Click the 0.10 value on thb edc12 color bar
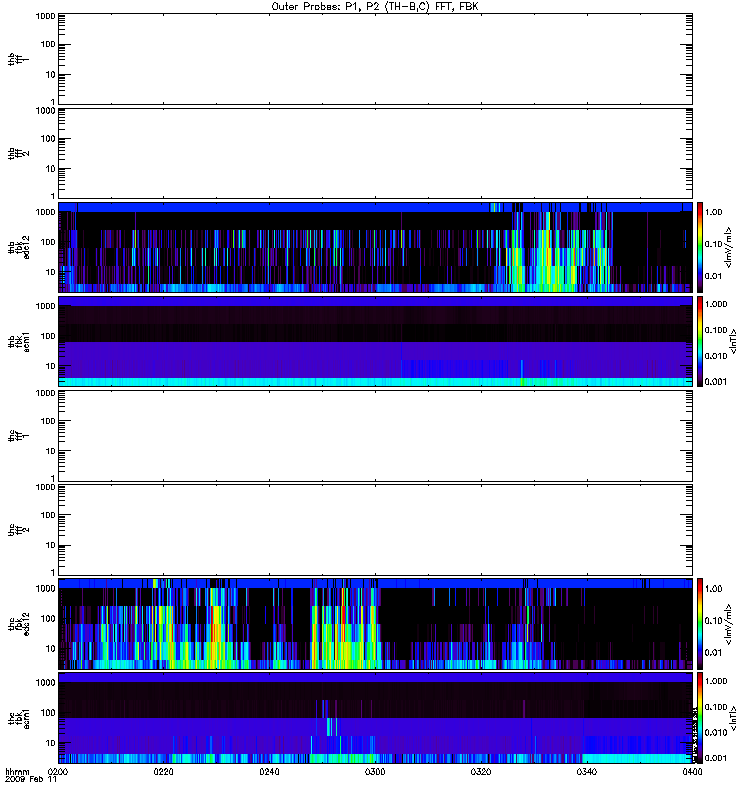This screenshot has width=750, height=800. point(713,244)
